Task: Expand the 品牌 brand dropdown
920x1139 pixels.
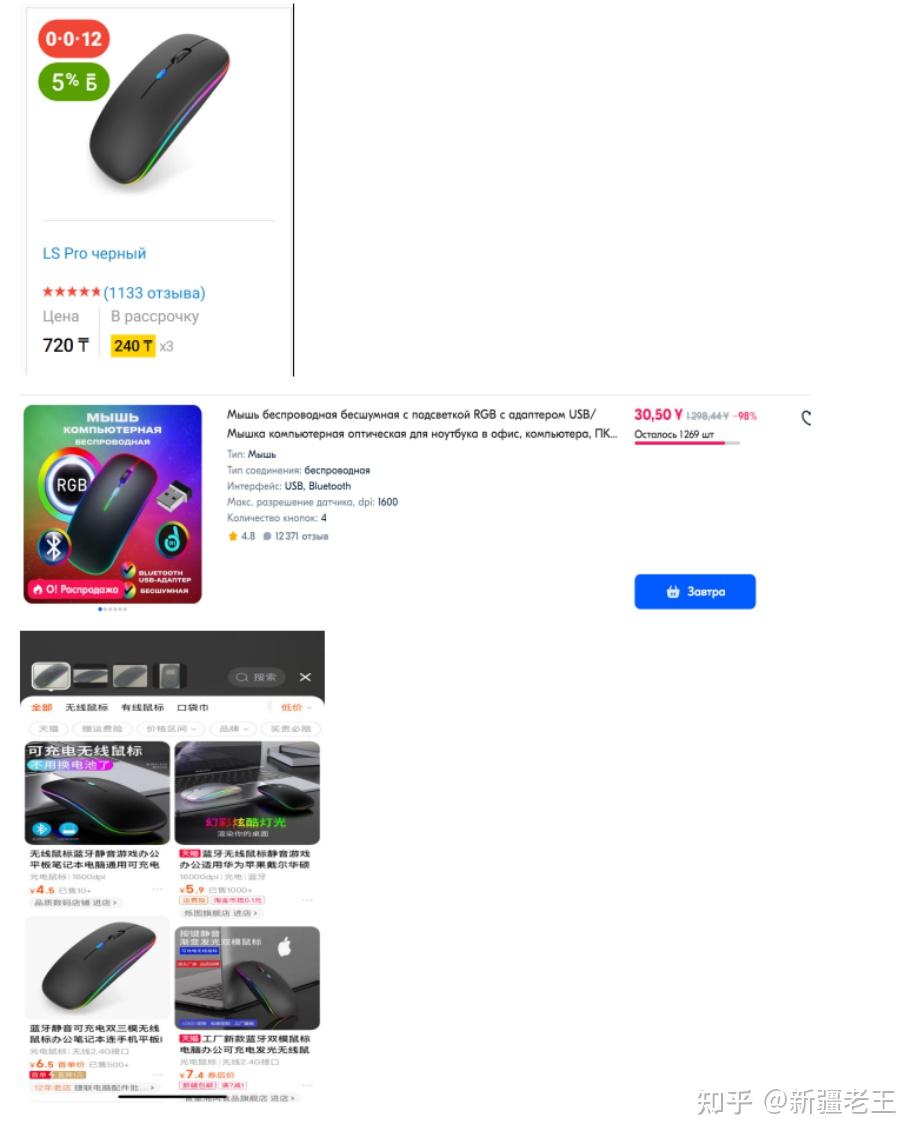Action: click(233, 729)
